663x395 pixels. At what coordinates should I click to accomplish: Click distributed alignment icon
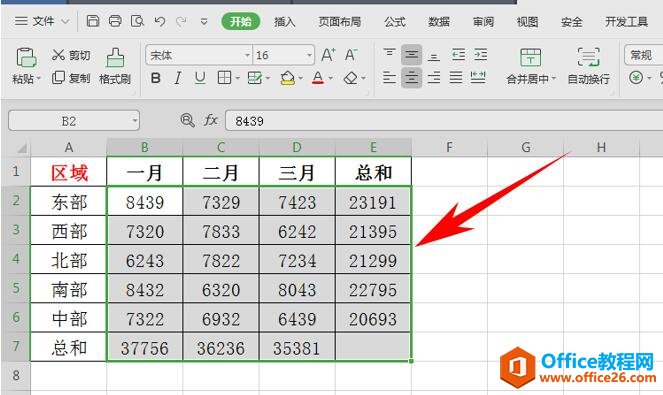[x=478, y=77]
